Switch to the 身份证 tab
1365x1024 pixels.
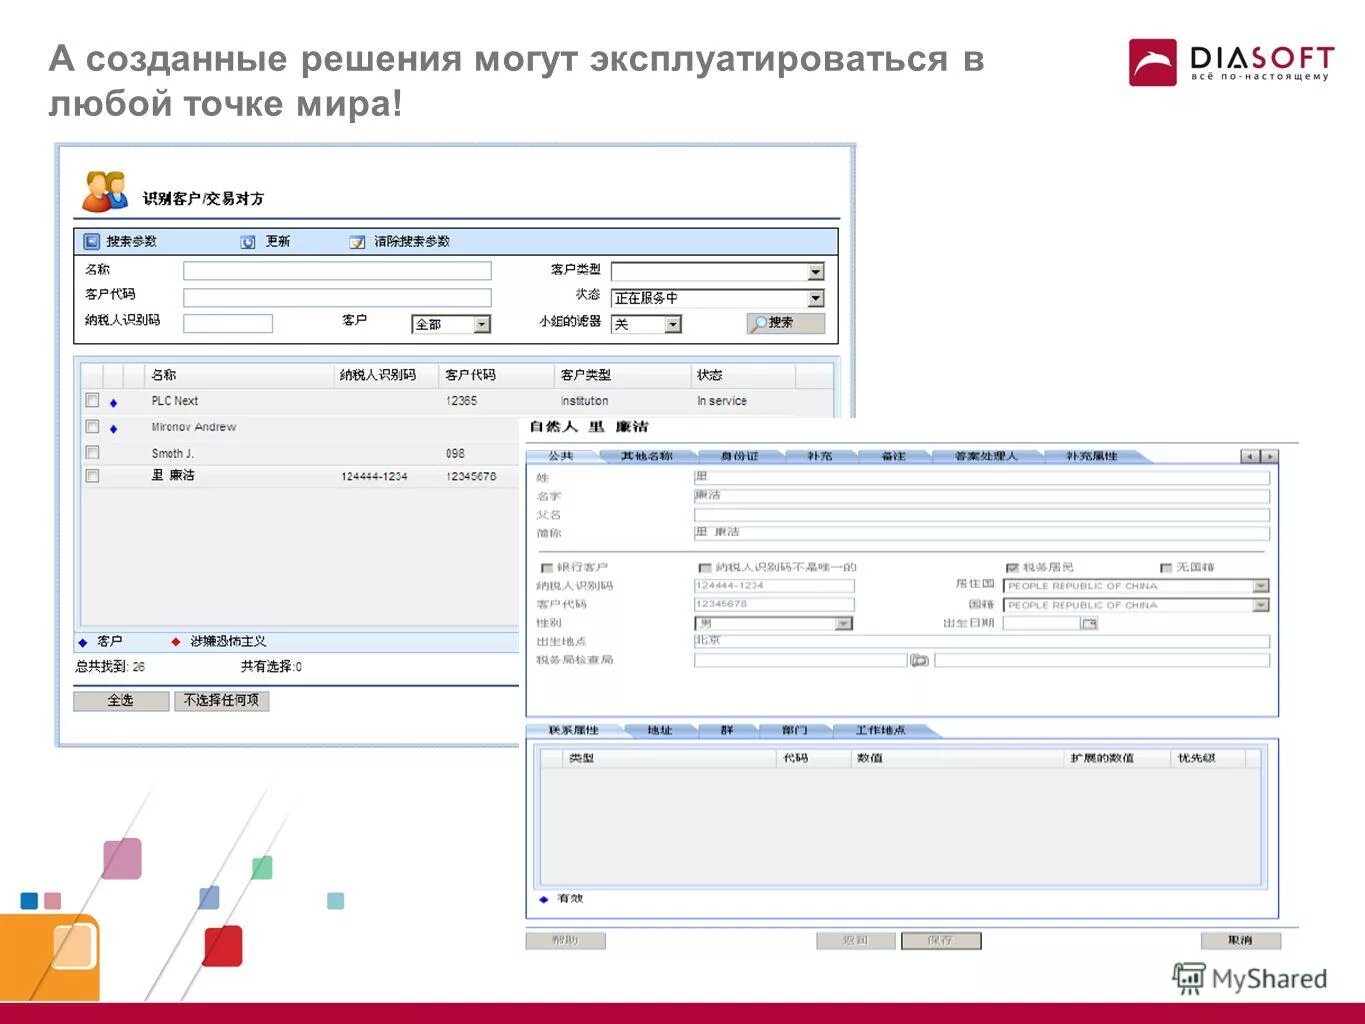pos(740,456)
